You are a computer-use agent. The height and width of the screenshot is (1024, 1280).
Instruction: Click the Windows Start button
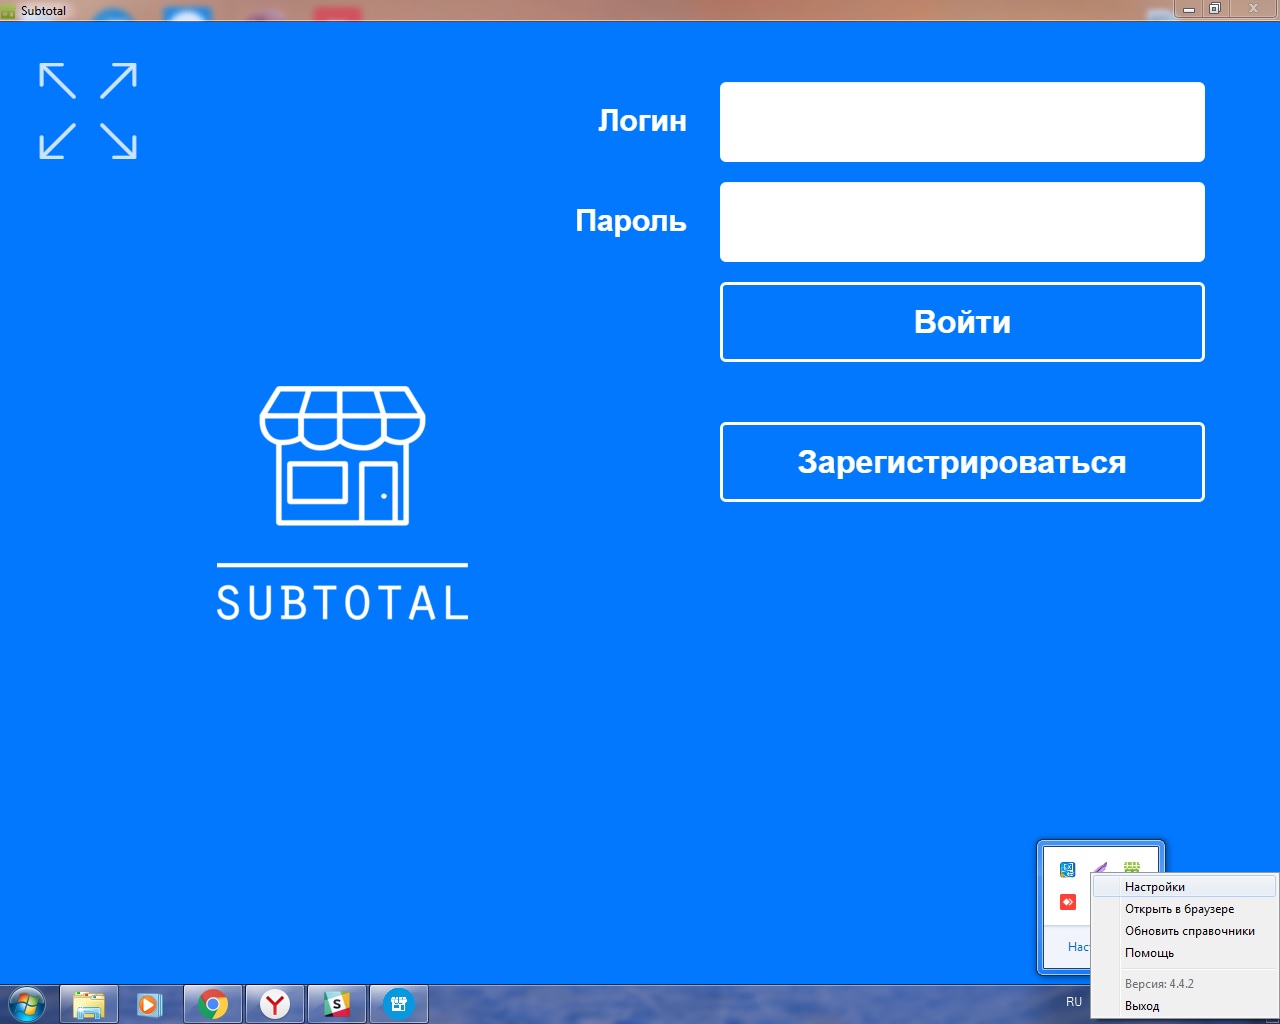(27, 1003)
